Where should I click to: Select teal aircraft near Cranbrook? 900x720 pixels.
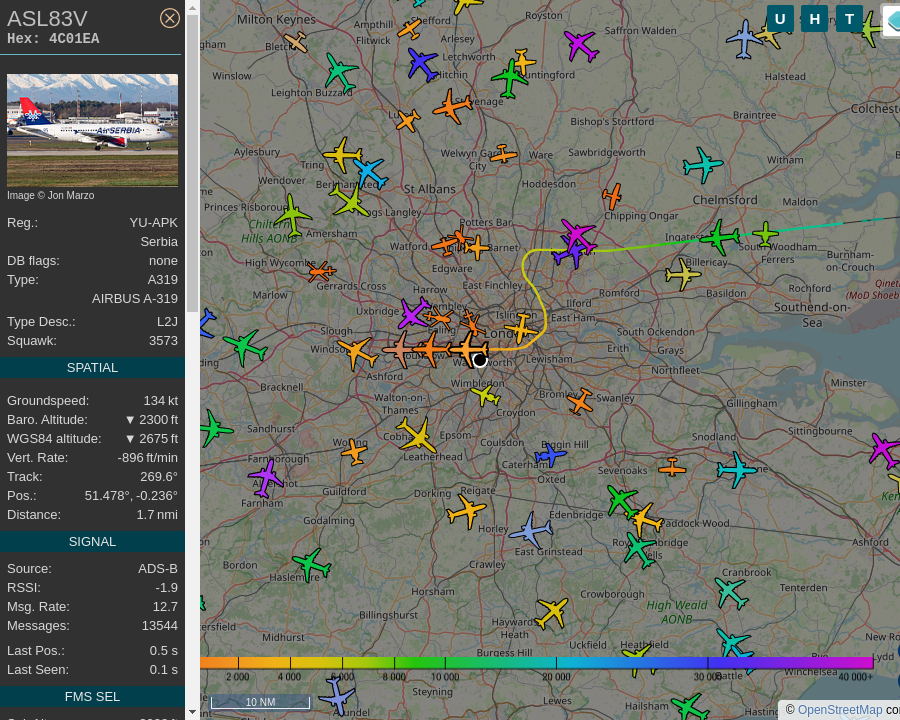pos(731,593)
